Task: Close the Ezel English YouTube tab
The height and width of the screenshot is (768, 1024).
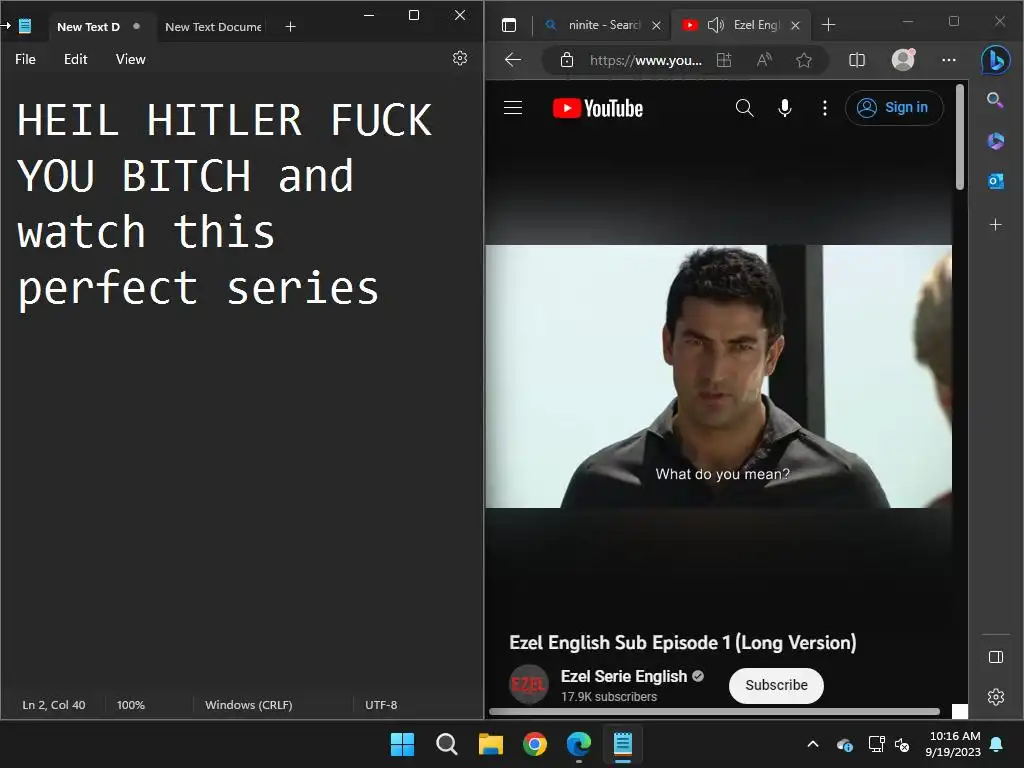Action: point(795,25)
